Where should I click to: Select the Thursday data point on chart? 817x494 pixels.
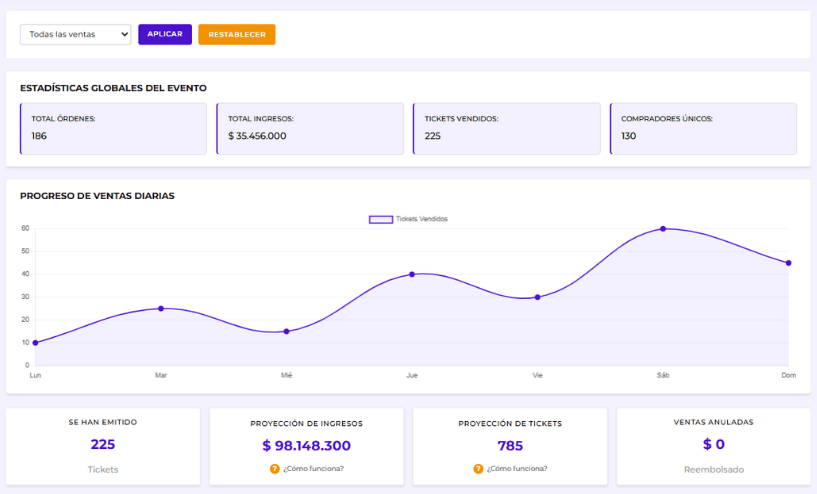click(412, 274)
